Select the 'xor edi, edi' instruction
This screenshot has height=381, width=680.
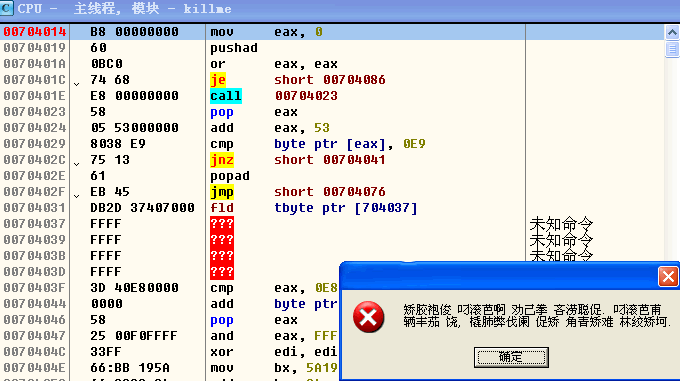[x=274, y=352]
